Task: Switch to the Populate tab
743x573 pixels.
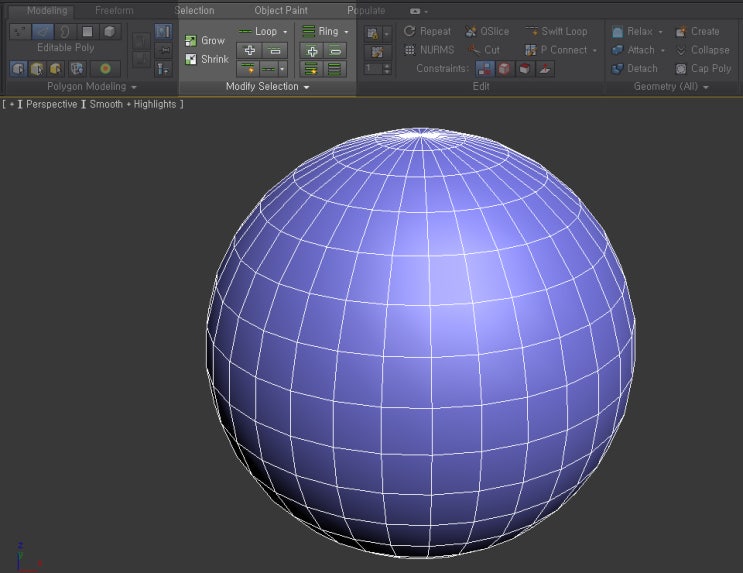Action: click(366, 10)
